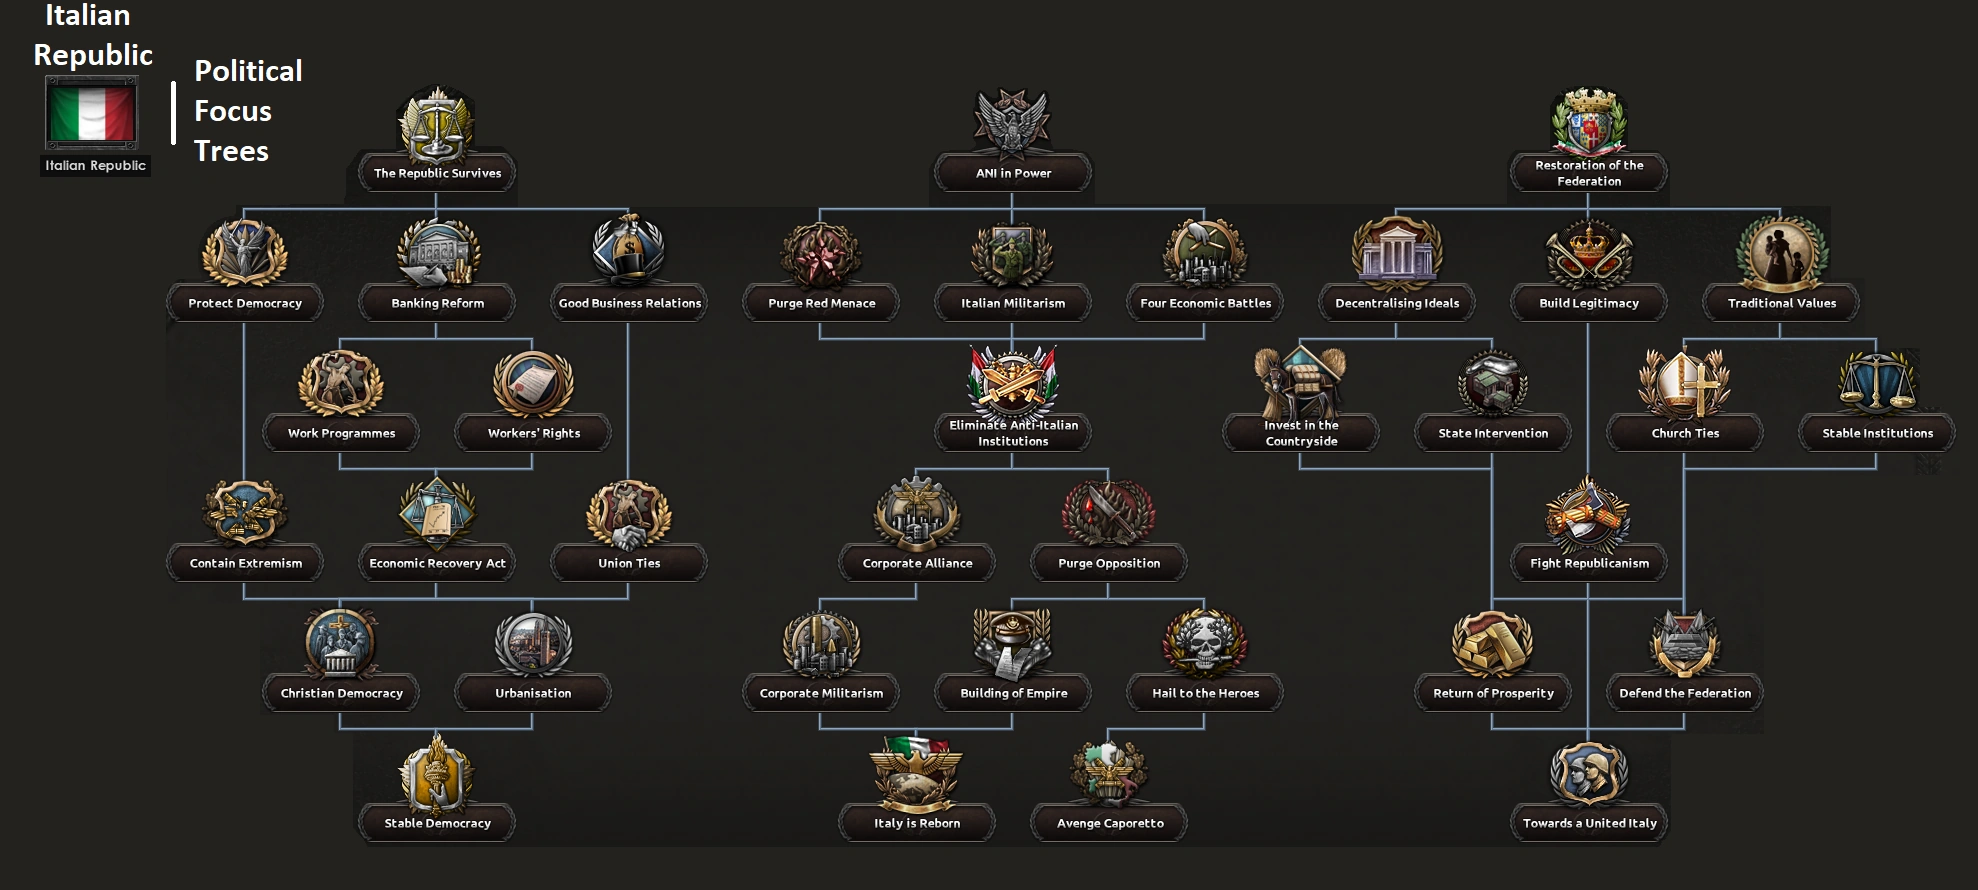Click the ANI in Power eagle icon
Viewport: 1978px width, 890px height.
1013,124
